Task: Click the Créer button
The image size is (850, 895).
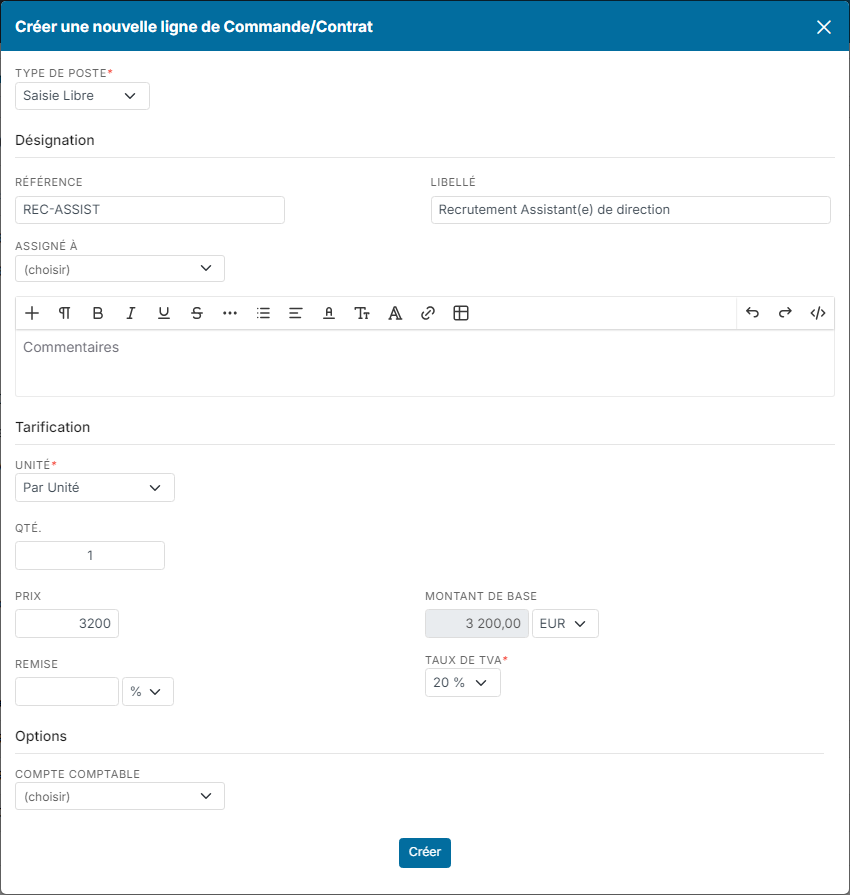Action: (x=425, y=853)
